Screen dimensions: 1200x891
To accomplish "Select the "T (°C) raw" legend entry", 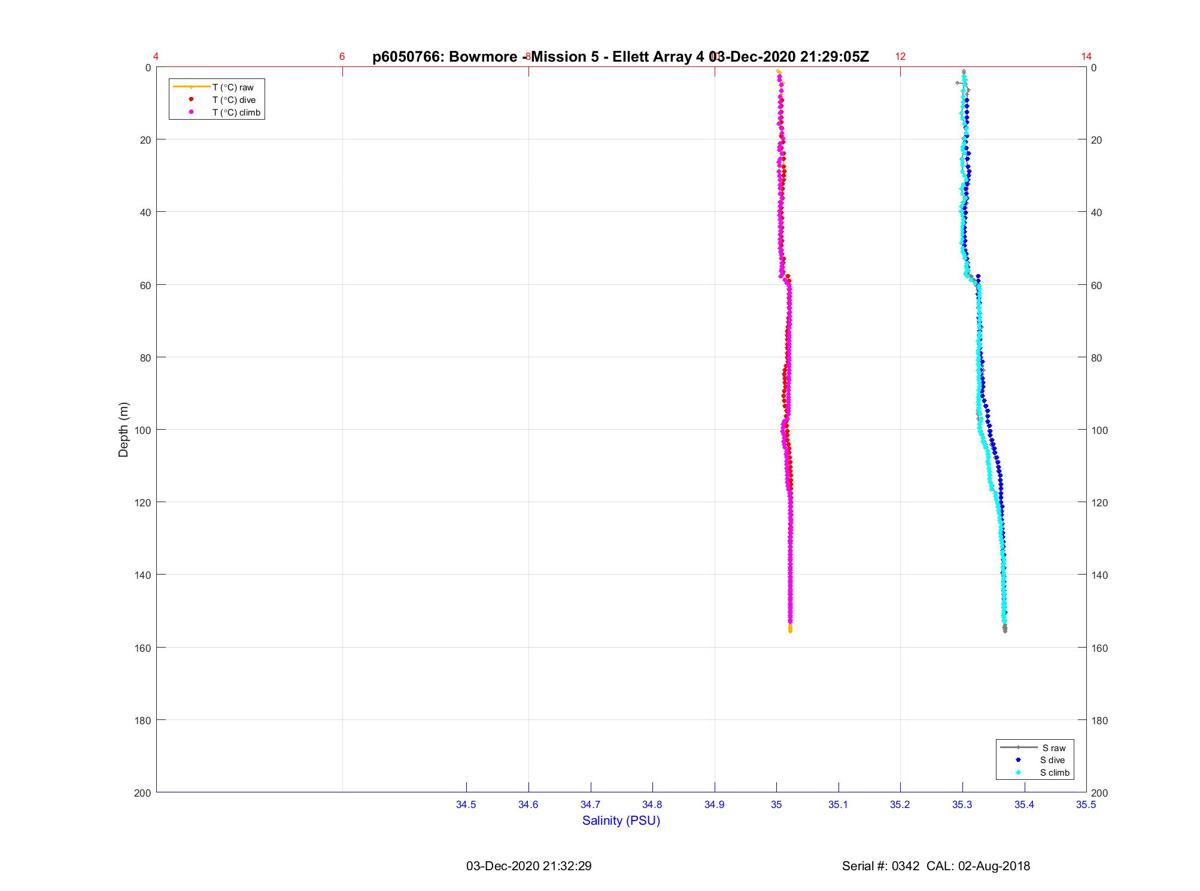I will coord(232,88).
